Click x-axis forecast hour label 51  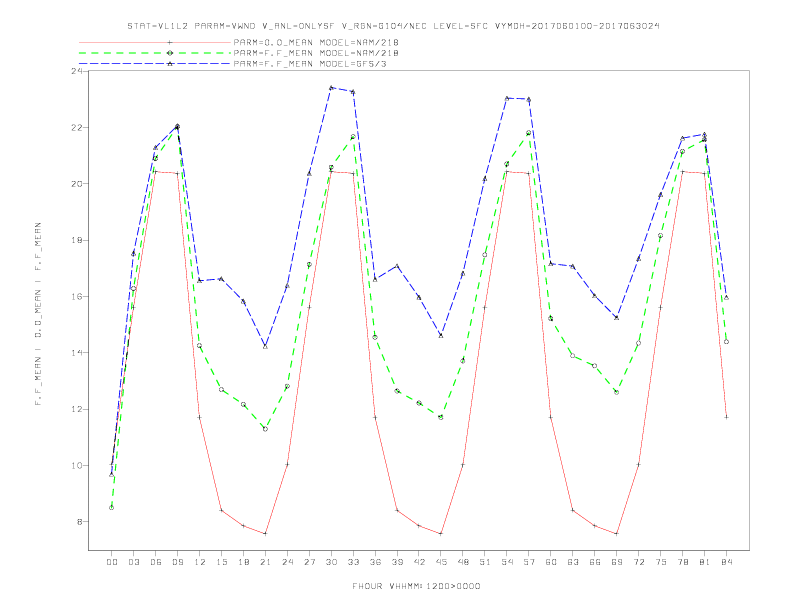(485, 562)
